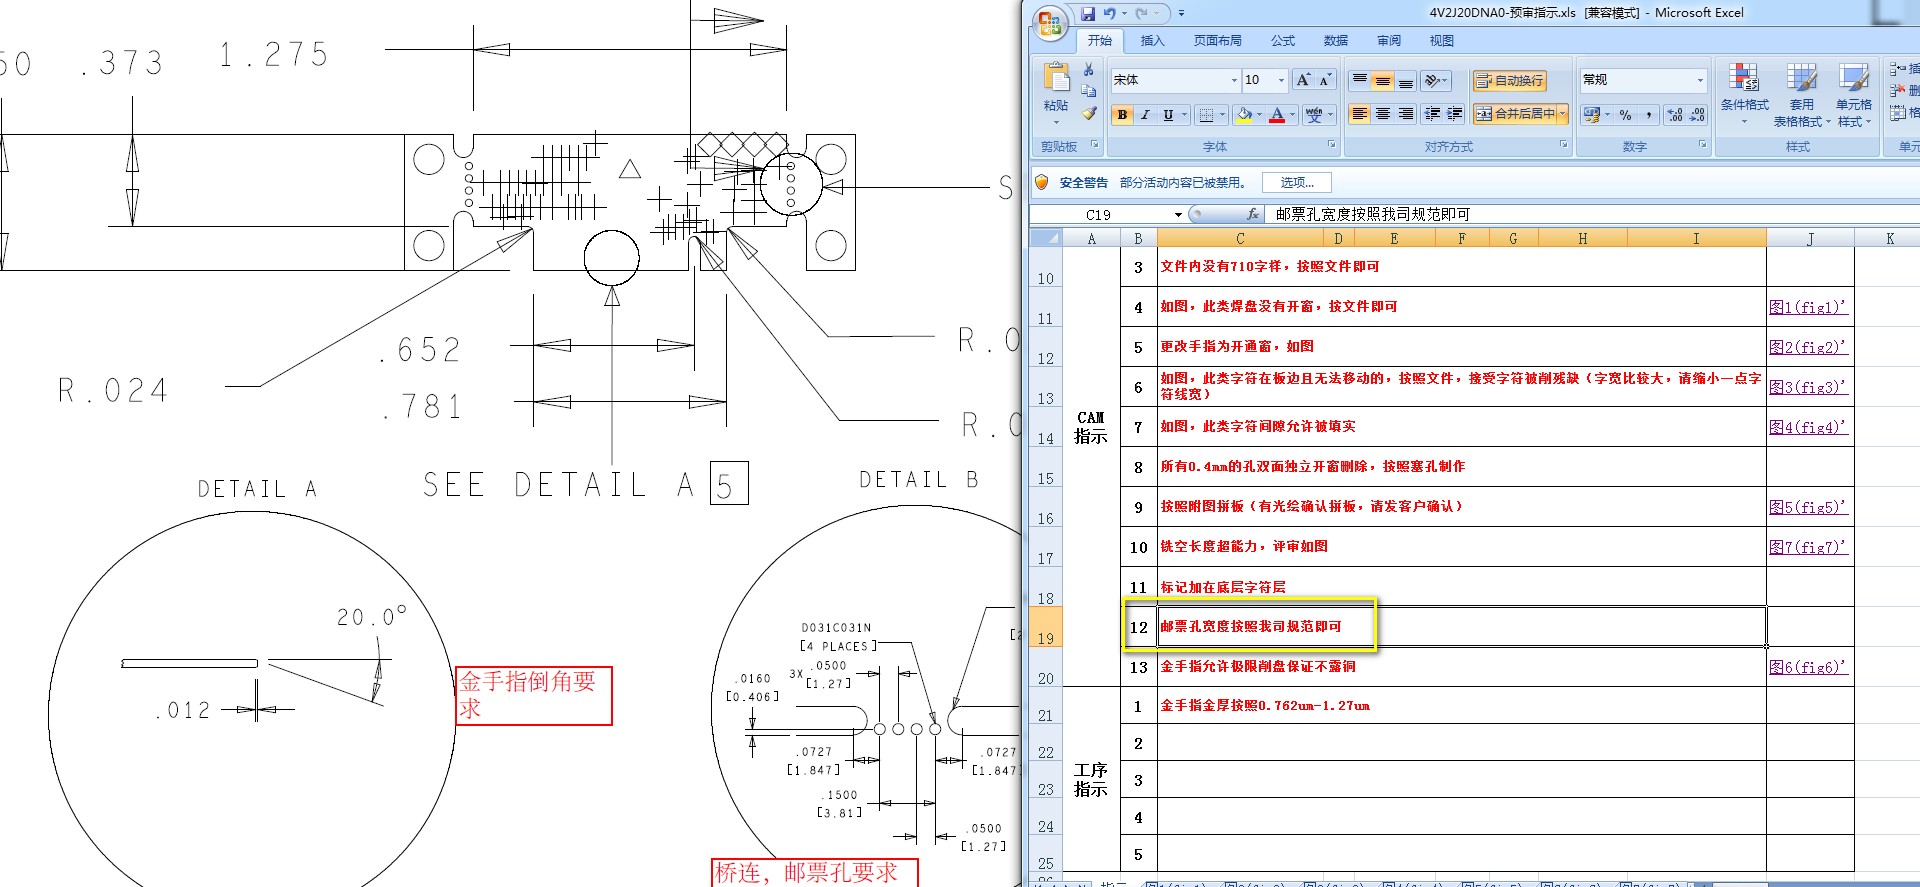The height and width of the screenshot is (887, 1920).
Task: Expand the 宋体 font name dropdown
Action: tap(1234, 80)
